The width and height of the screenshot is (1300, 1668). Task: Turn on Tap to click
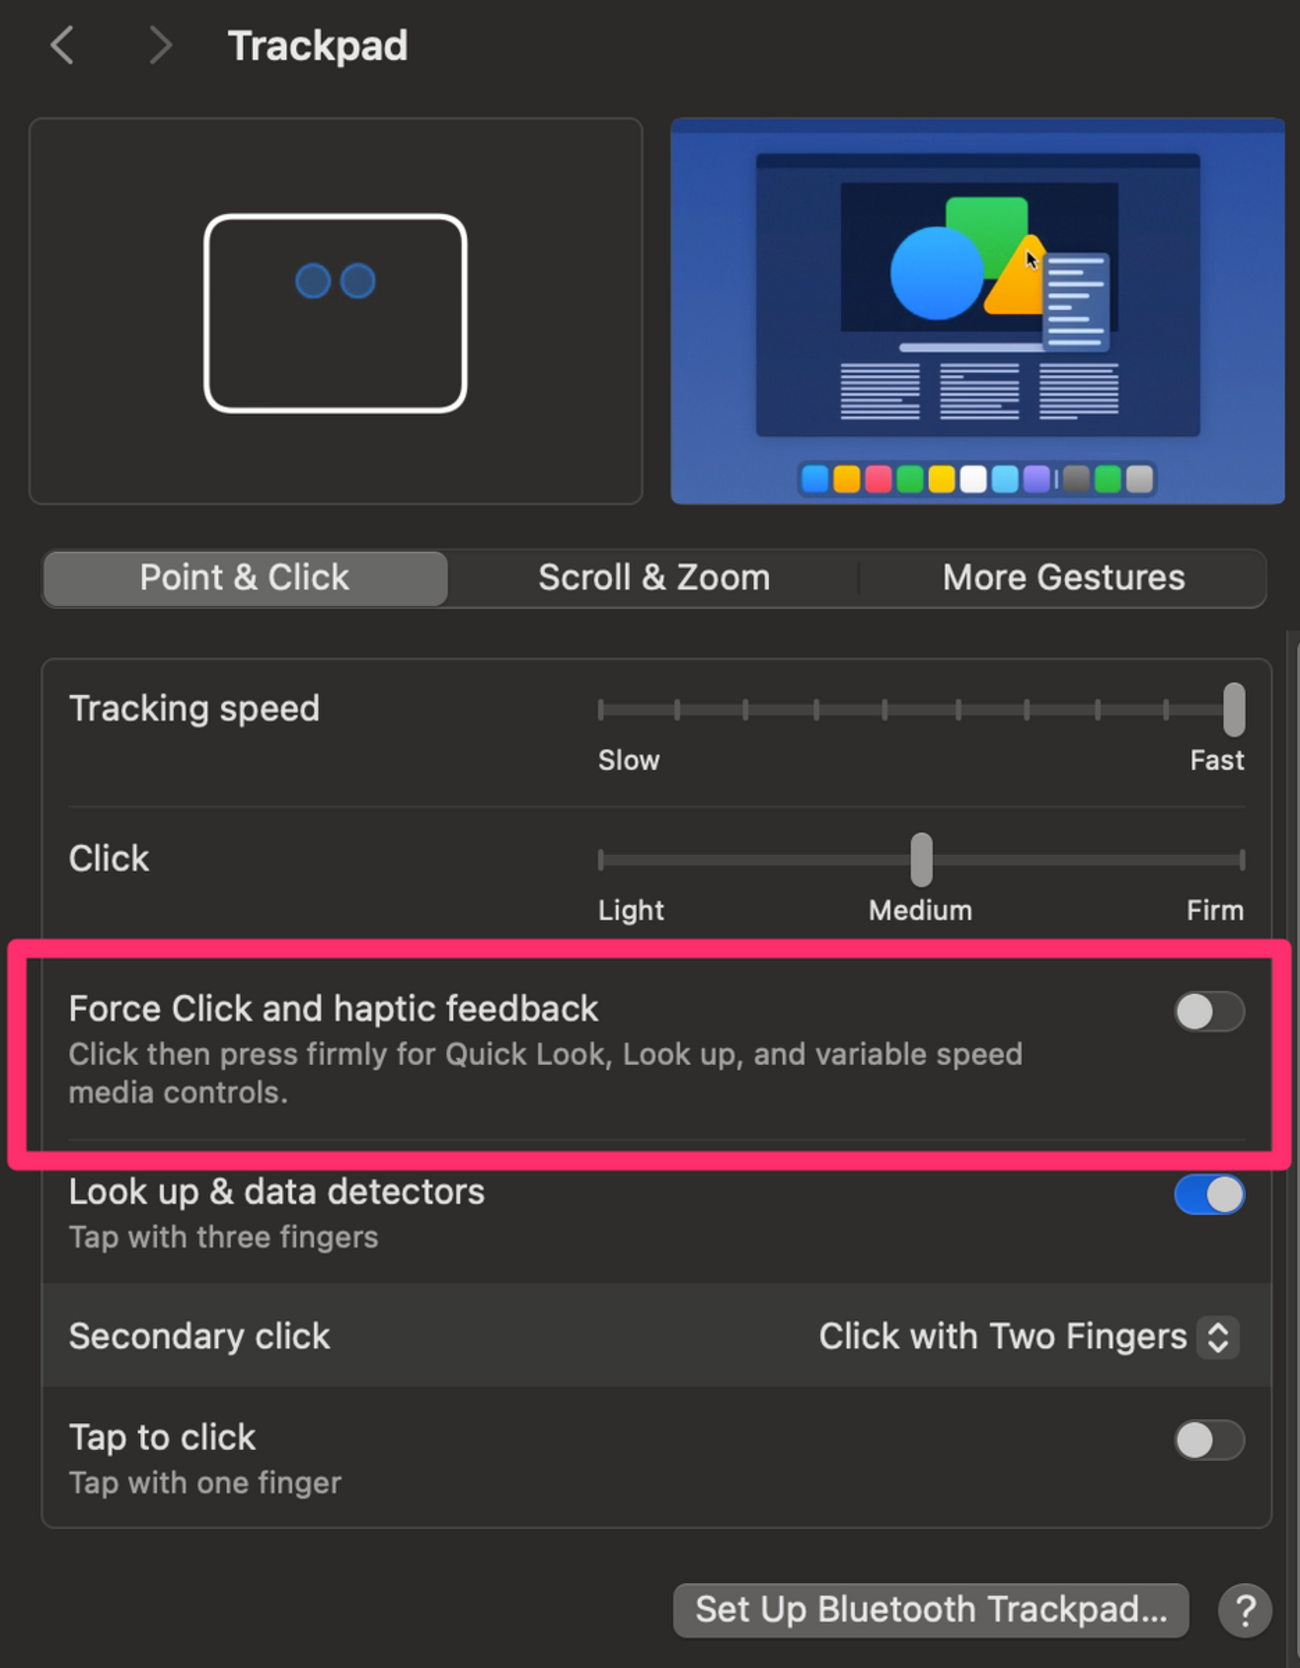click(1208, 1440)
